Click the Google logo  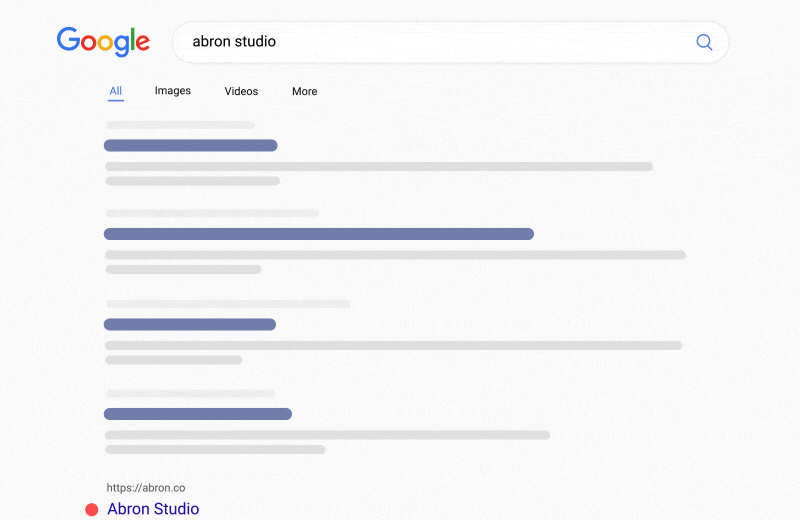103,42
